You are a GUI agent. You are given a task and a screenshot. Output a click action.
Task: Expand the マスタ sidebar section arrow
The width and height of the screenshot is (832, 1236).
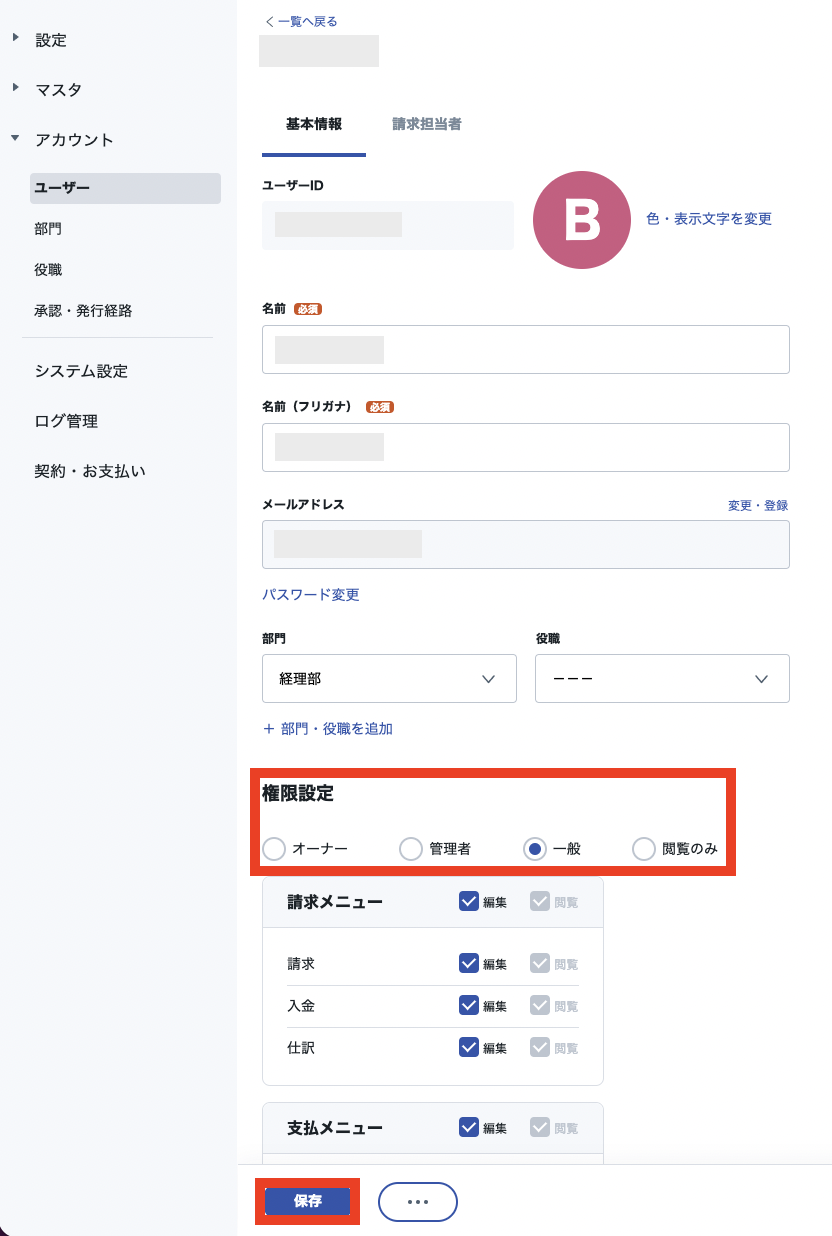click(15, 88)
